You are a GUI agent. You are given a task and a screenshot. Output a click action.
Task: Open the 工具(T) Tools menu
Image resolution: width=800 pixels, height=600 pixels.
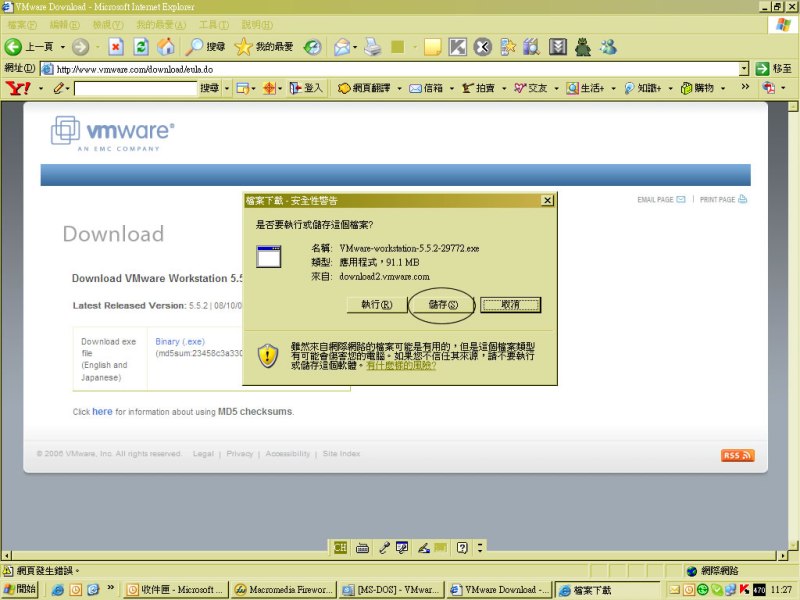click(214, 24)
